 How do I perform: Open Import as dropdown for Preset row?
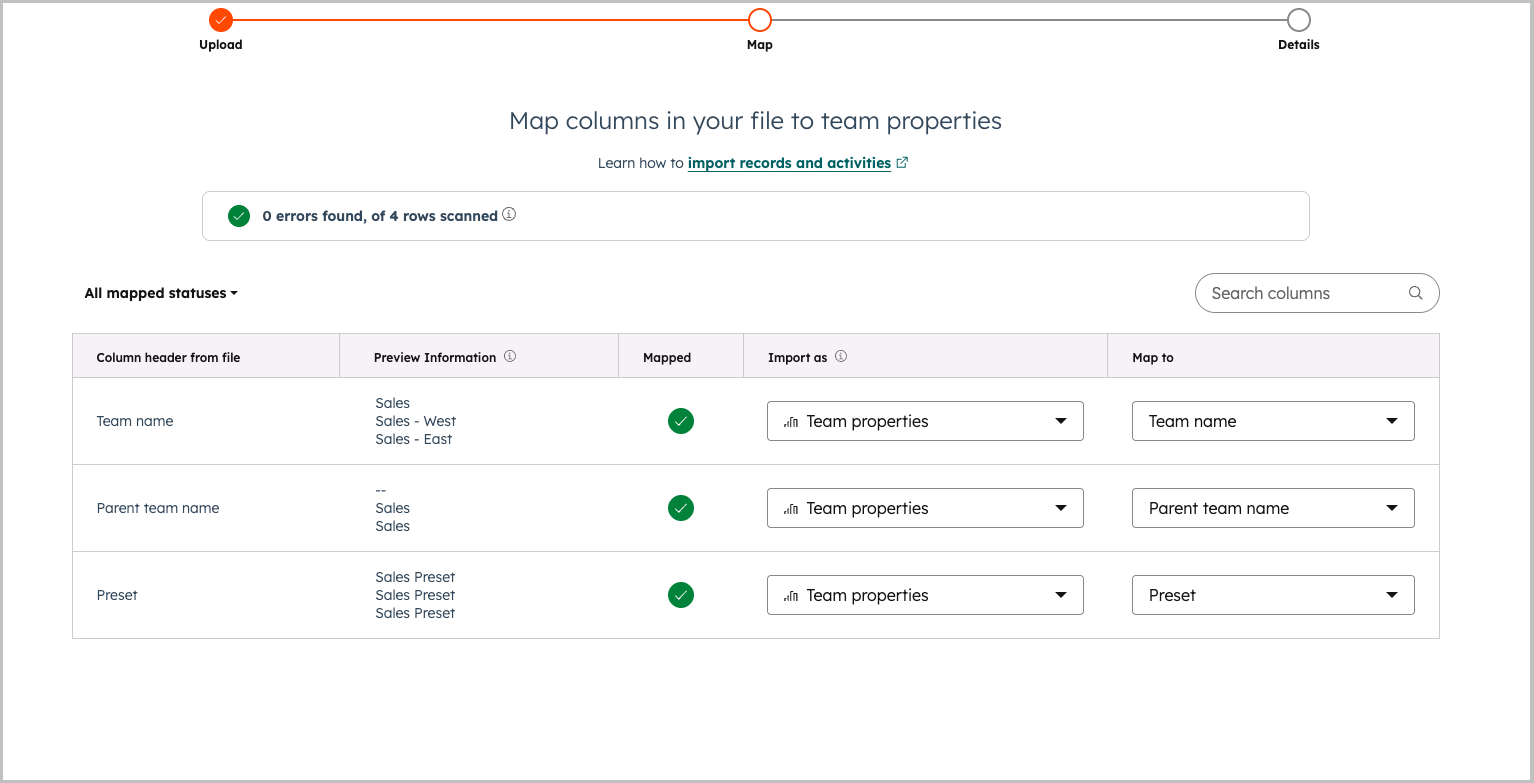point(925,595)
